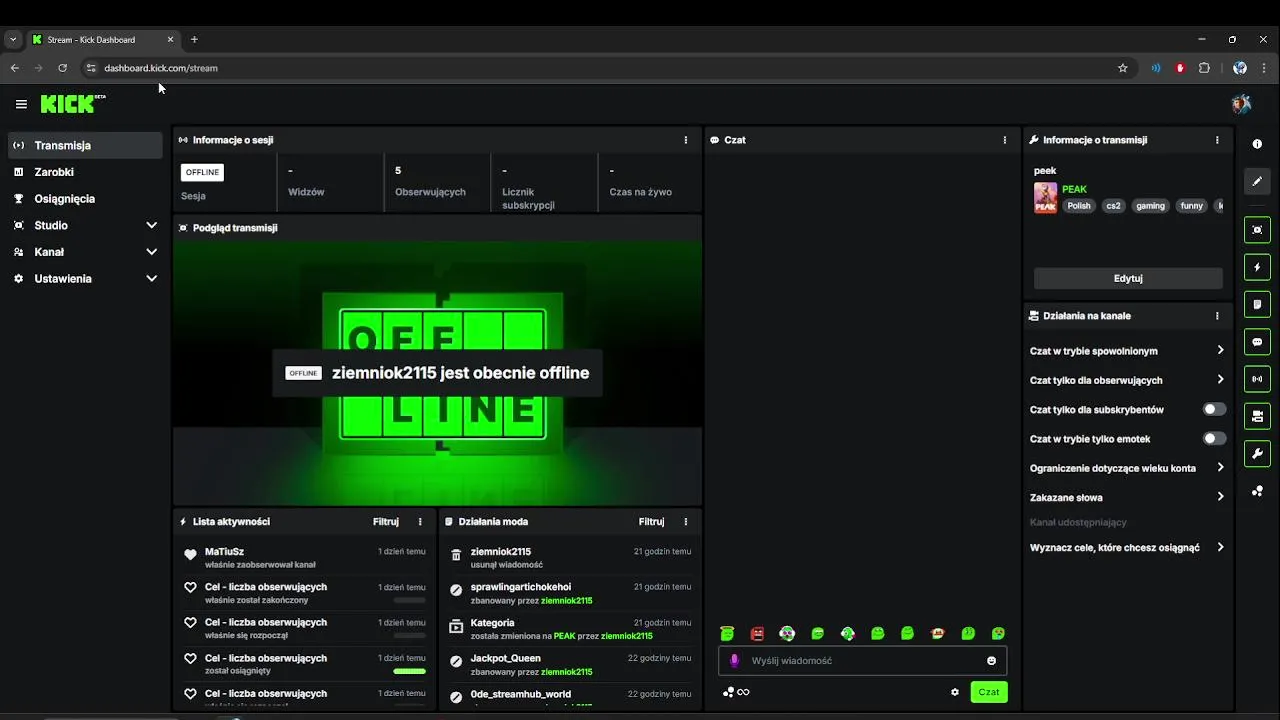Click the chat identity dots icon beside the infinity symbol
The image size is (1280, 720).
point(728,692)
